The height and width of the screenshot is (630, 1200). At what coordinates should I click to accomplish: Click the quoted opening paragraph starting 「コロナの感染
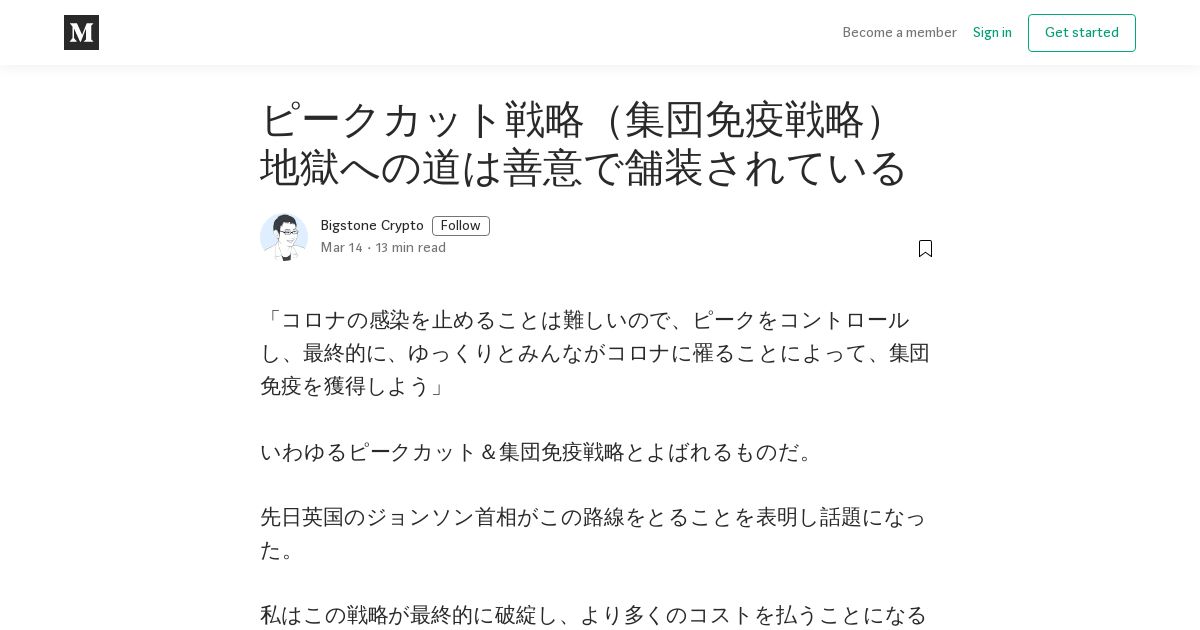click(596, 353)
